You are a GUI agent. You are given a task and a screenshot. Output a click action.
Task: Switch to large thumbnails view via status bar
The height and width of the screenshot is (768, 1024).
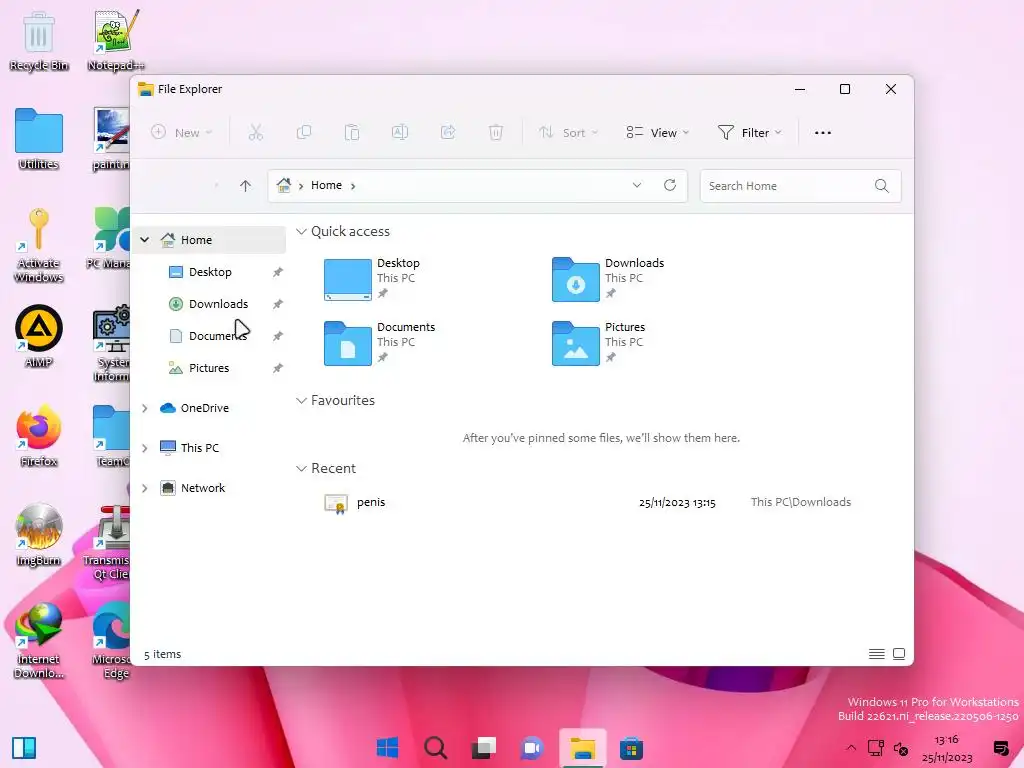click(x=899, y=654)
